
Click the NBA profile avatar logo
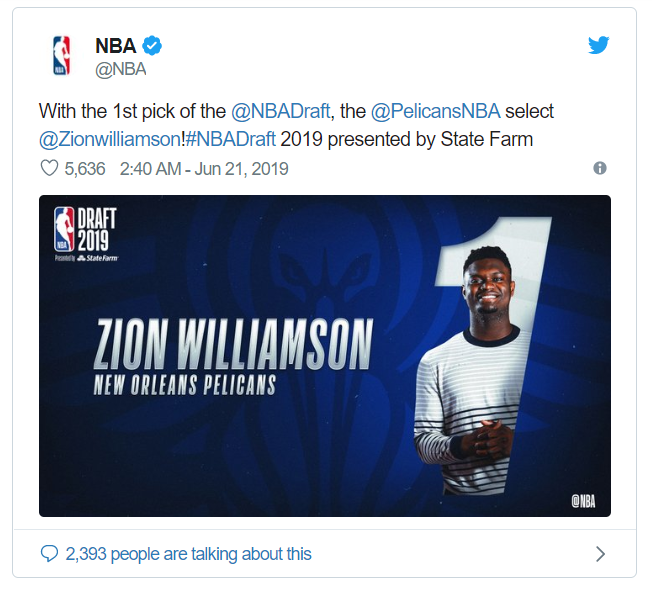pos(62,56)
